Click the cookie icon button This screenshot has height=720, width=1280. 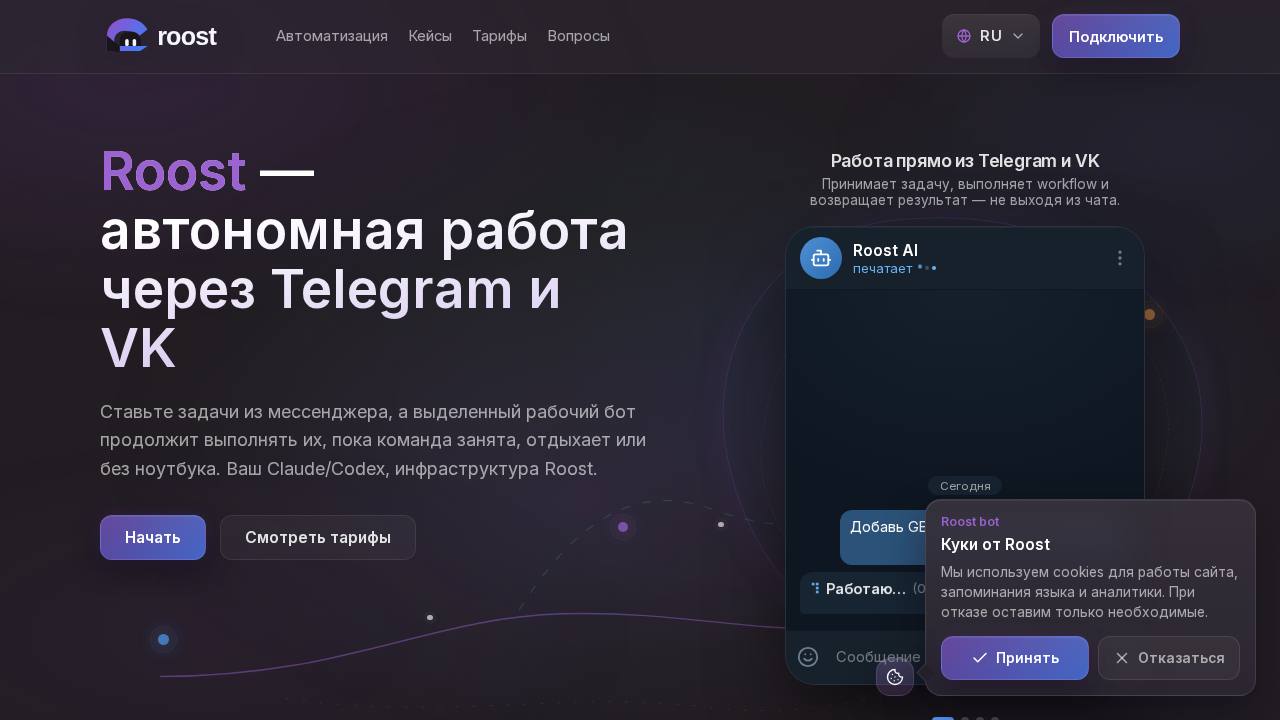tap(895, 677)
